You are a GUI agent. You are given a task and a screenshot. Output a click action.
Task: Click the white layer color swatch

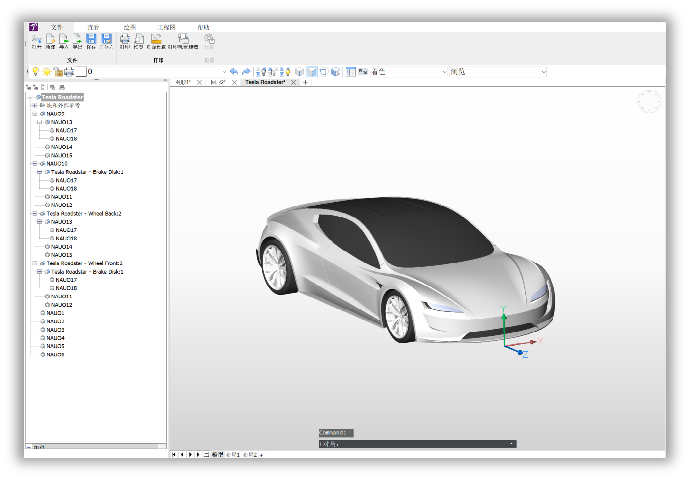tap(81, 71)
